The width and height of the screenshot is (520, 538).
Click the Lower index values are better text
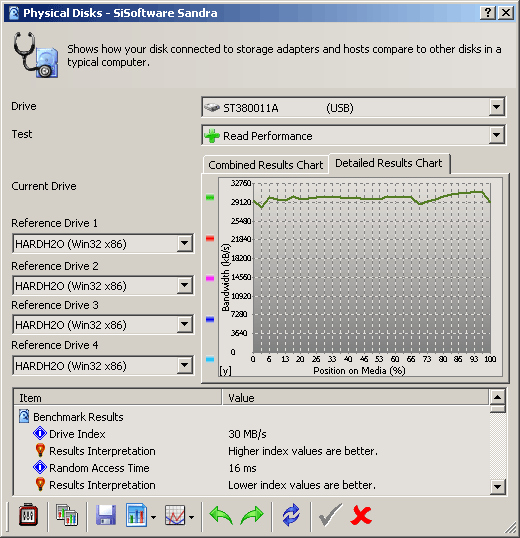pyautogui.click(x=302, y=485)
